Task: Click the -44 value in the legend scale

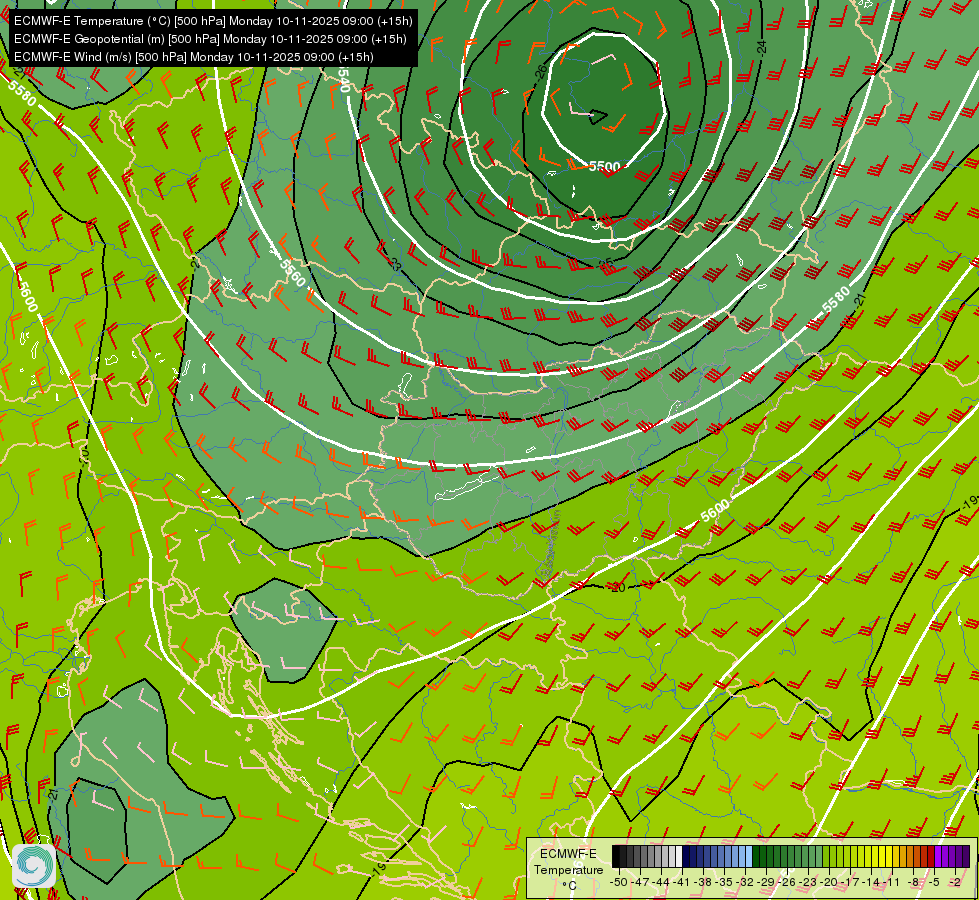Action: pyautogui.click(x=661, y=882)
